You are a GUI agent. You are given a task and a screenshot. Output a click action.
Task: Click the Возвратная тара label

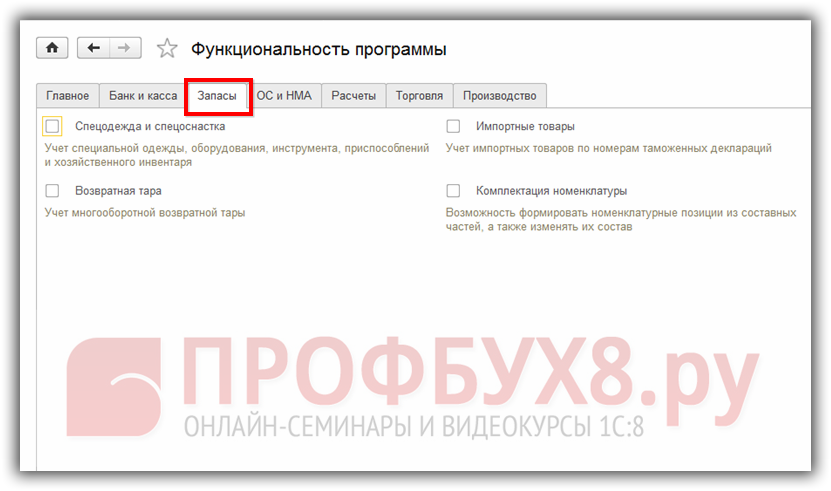[118, 191]
